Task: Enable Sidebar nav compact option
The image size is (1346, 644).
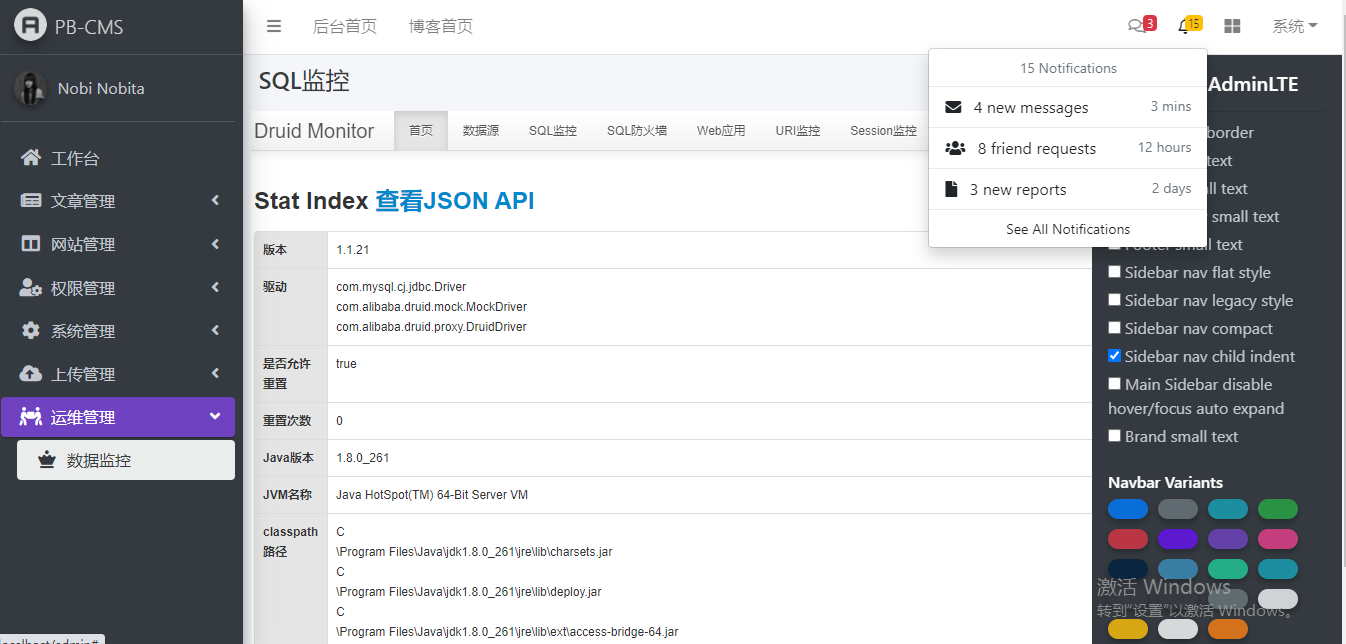Action: point(1114,328)
